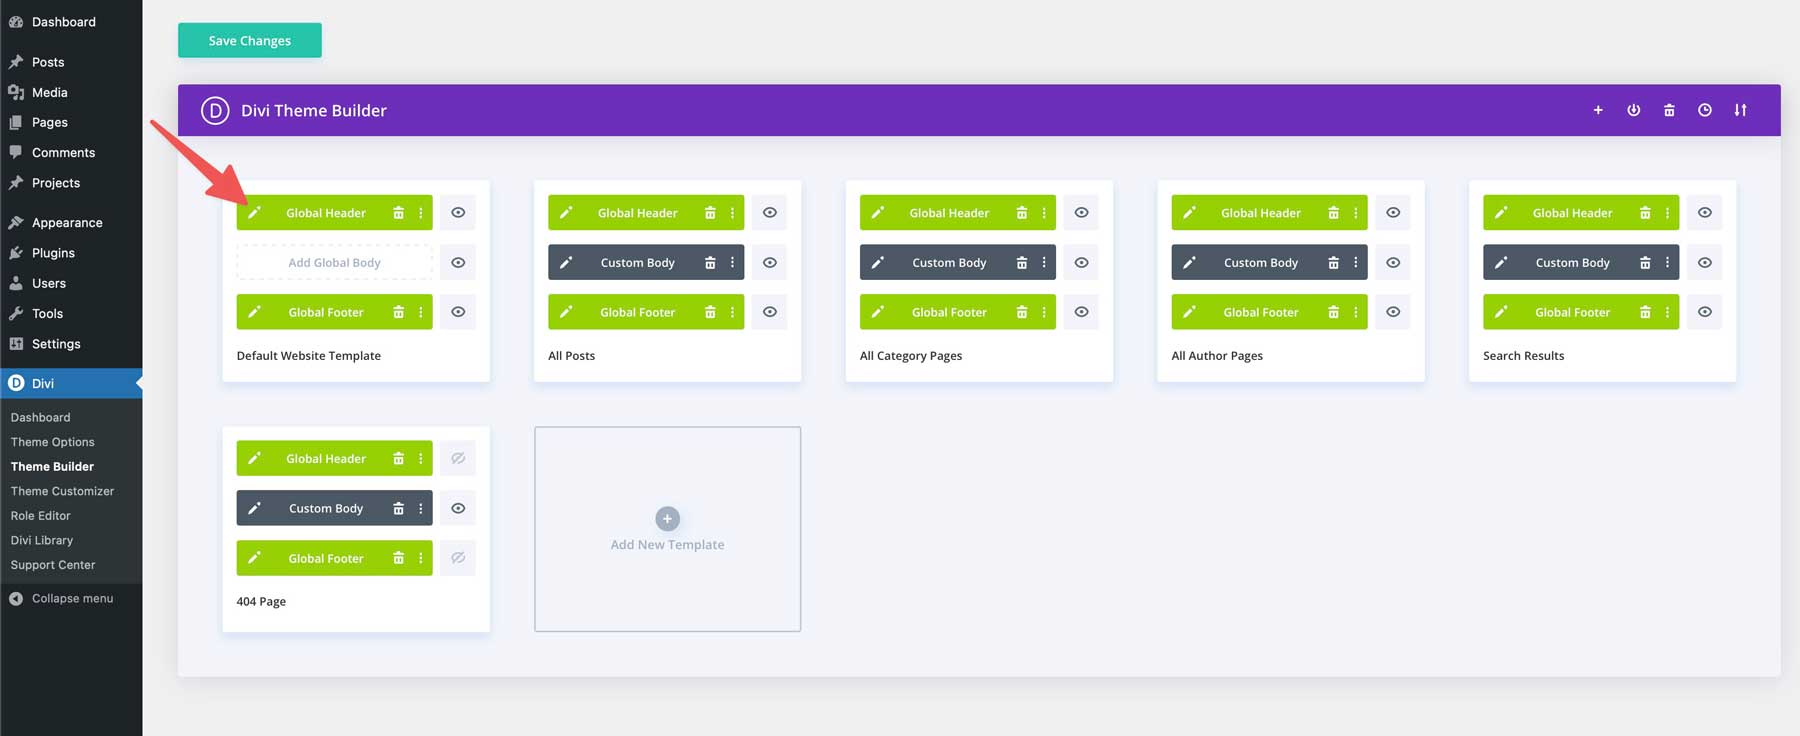Edit Custom Body pencil in 404 Page
This screenshot has height=736, width=1800.
point(254,508)
